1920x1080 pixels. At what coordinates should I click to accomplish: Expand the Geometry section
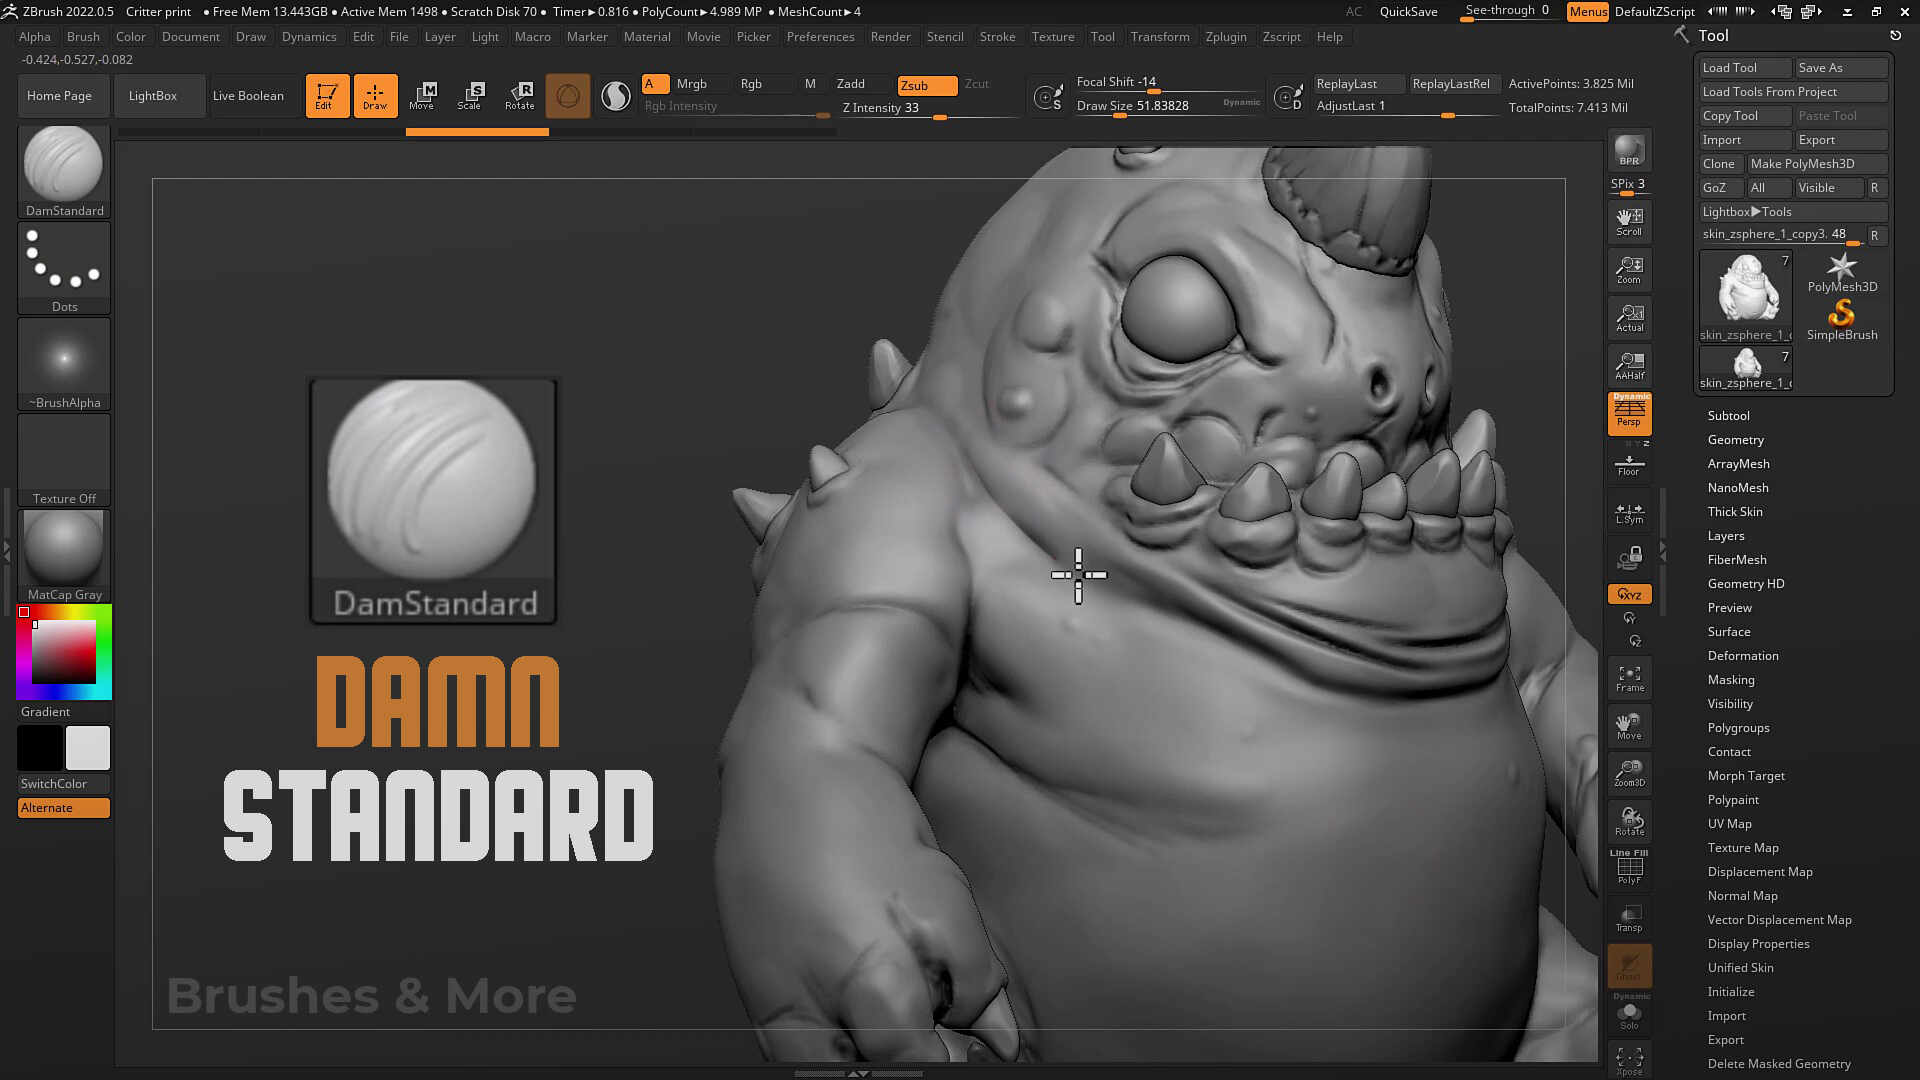pyautogui.click(x=1735, y=440)
